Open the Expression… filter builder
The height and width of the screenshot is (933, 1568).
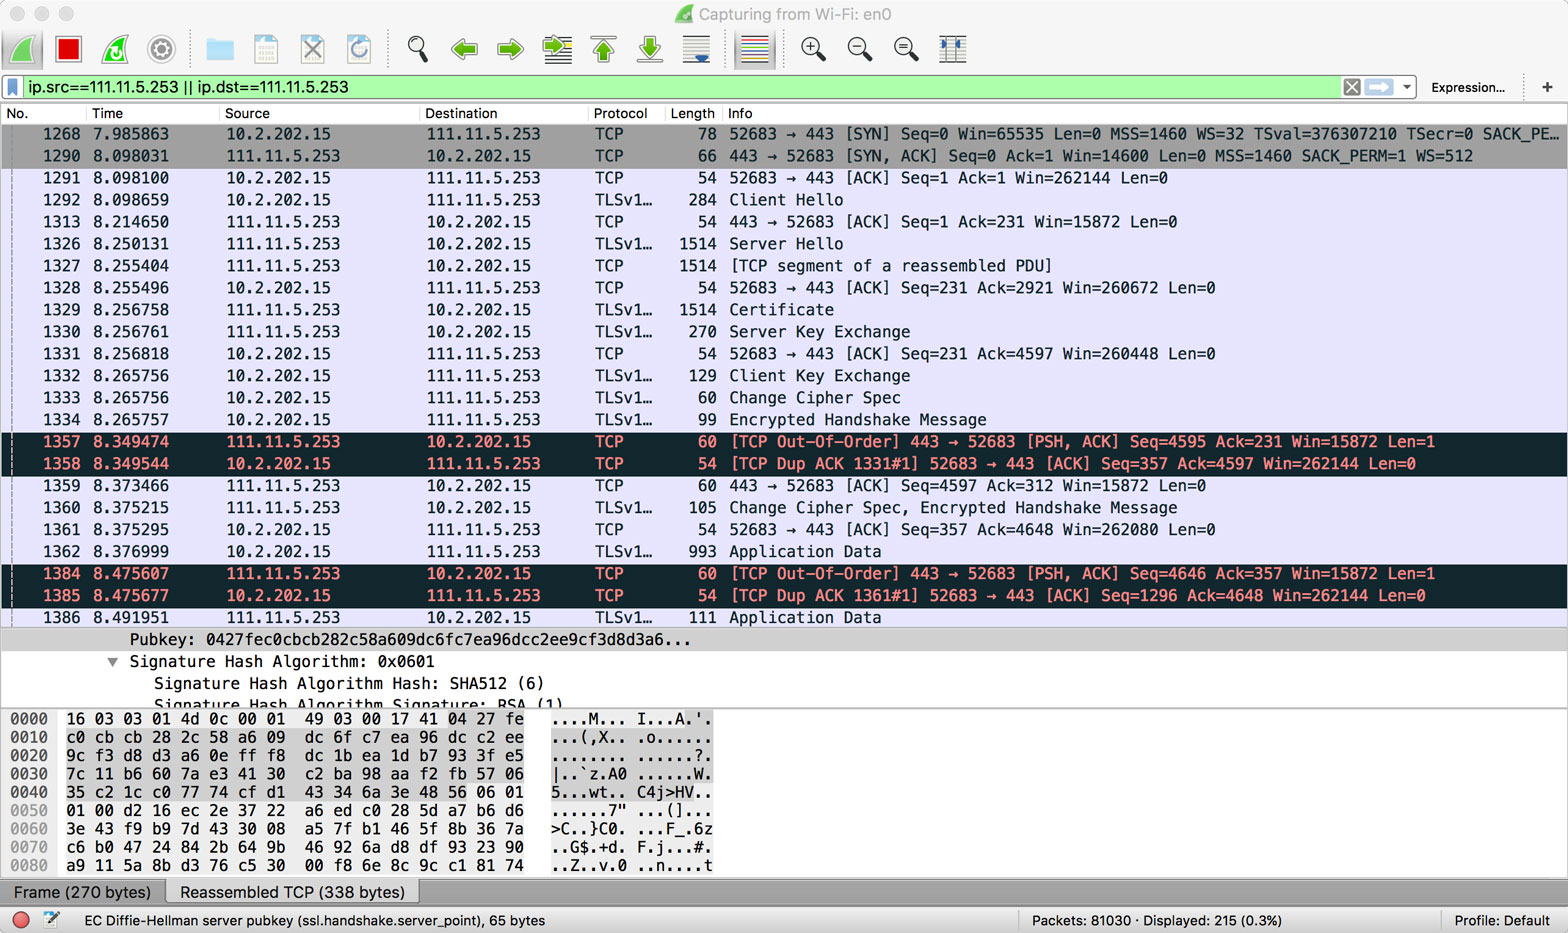1467,87
